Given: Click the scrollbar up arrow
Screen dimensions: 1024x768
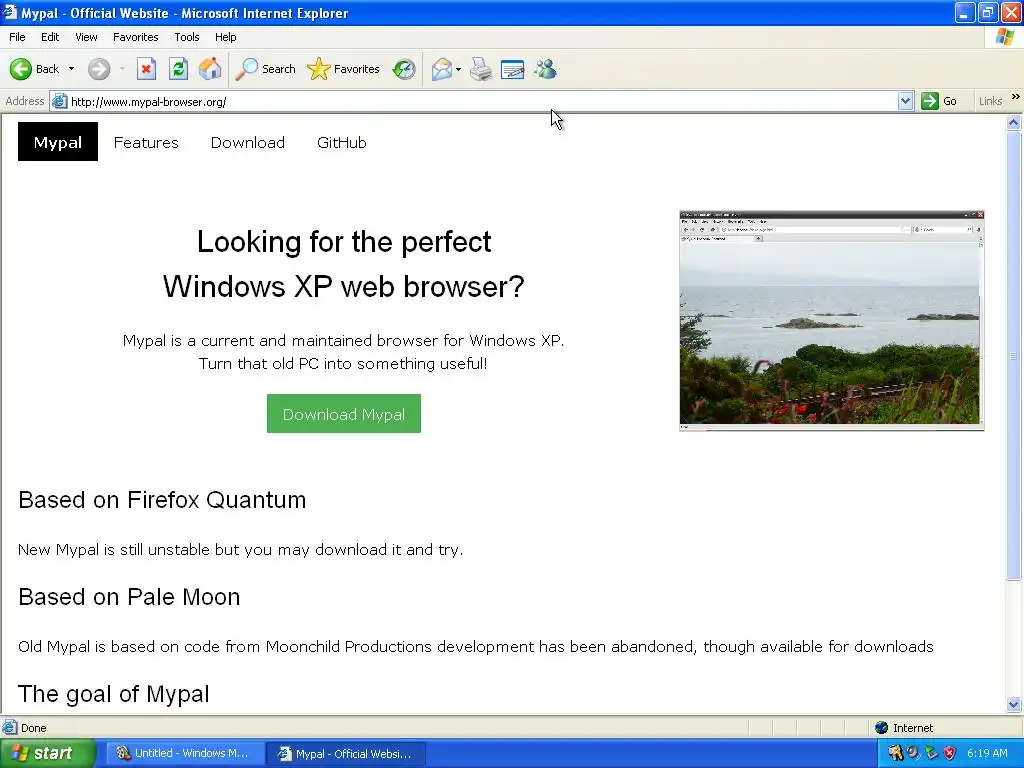Looking at the screenshot, I should (1014, 123).
